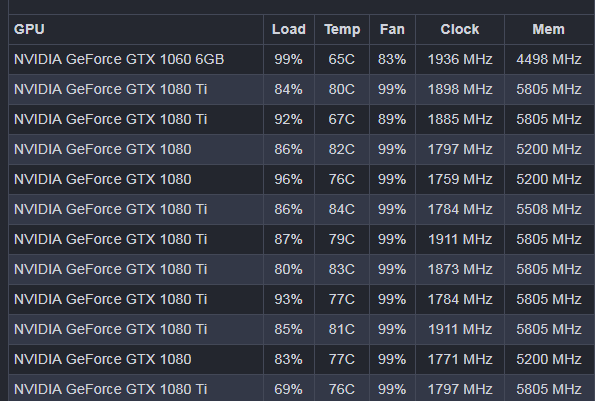
Task: Click the 1936 MHz clock value
Action: click(460, 59)
